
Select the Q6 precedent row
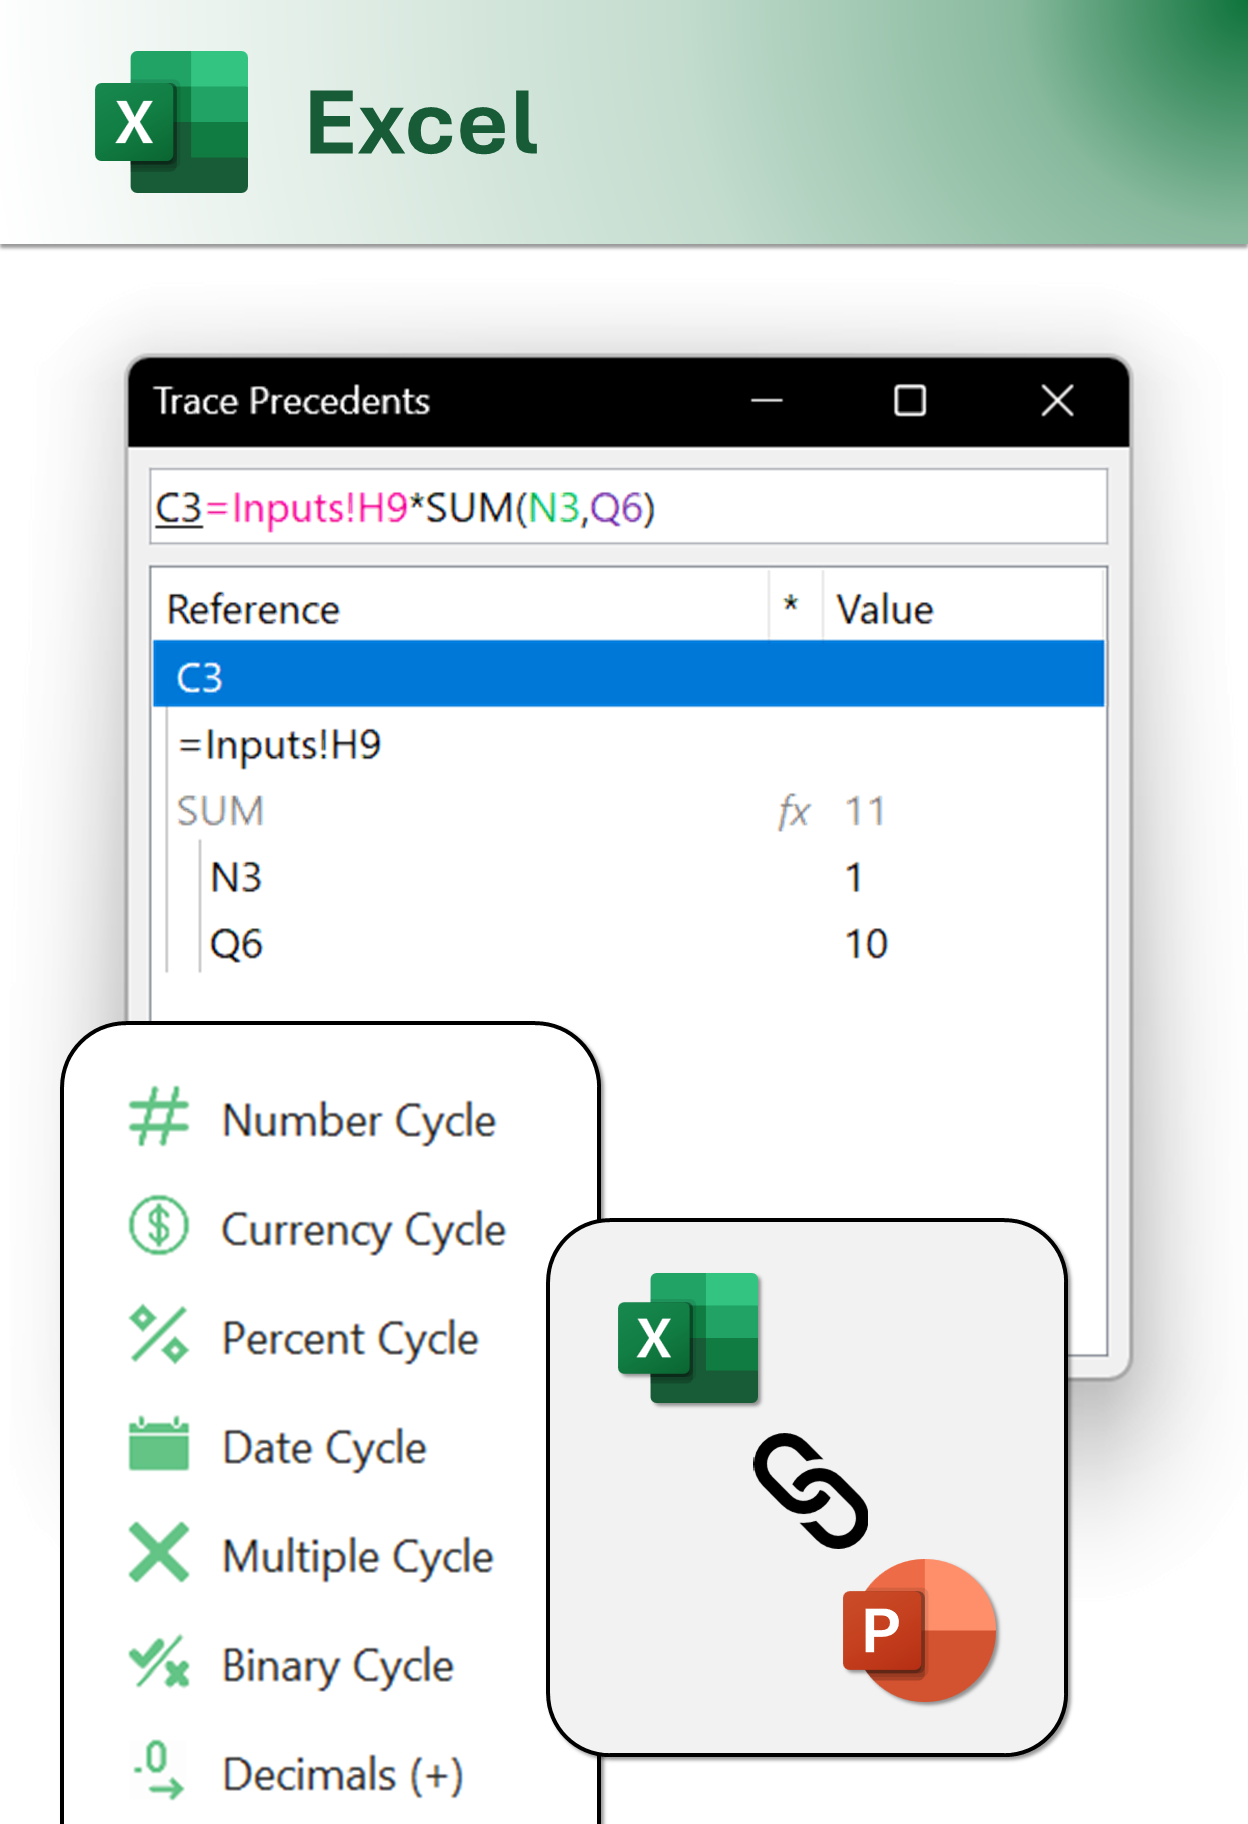tap(629, 943)
